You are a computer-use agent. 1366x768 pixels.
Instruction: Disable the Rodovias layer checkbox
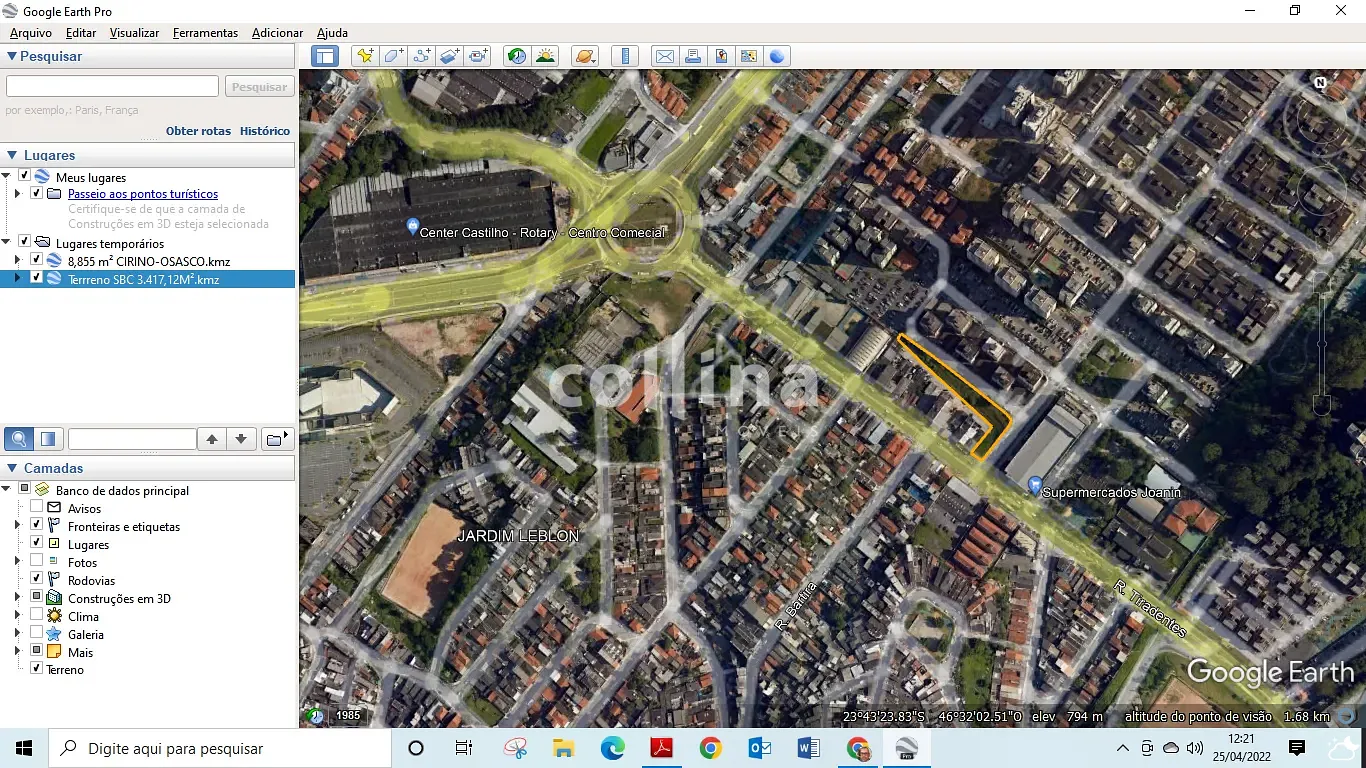pyautogui.click(x=37, y=579)
